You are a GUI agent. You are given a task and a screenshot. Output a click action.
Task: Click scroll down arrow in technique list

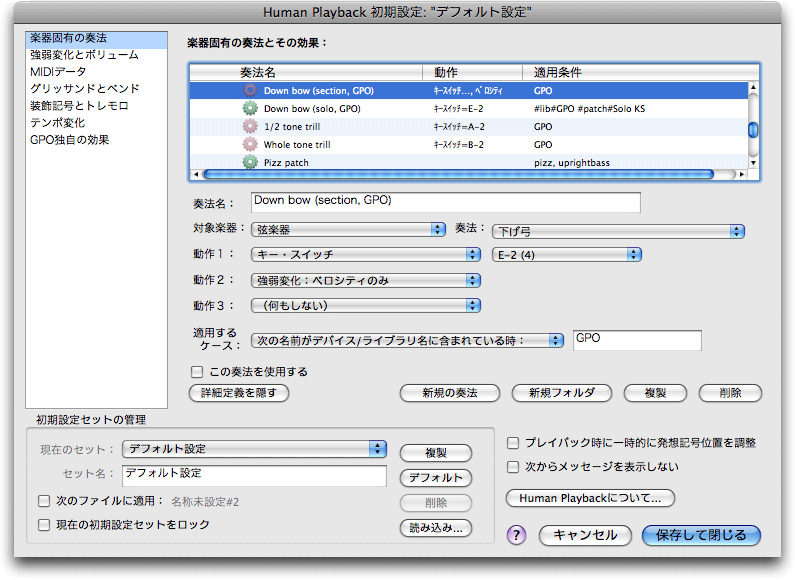[x=753, y=163]
